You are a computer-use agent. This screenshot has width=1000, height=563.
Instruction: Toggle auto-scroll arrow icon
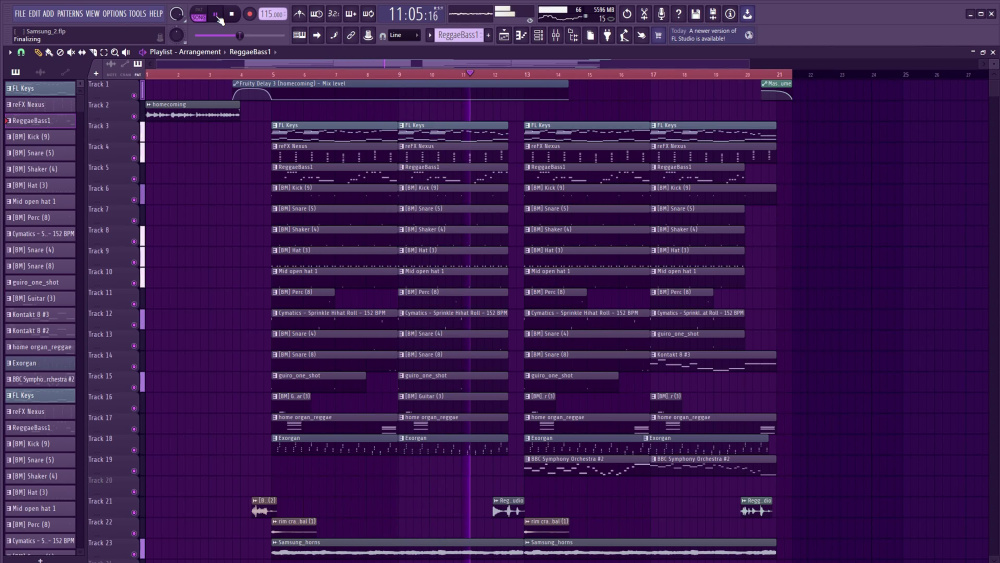(316, 36)
